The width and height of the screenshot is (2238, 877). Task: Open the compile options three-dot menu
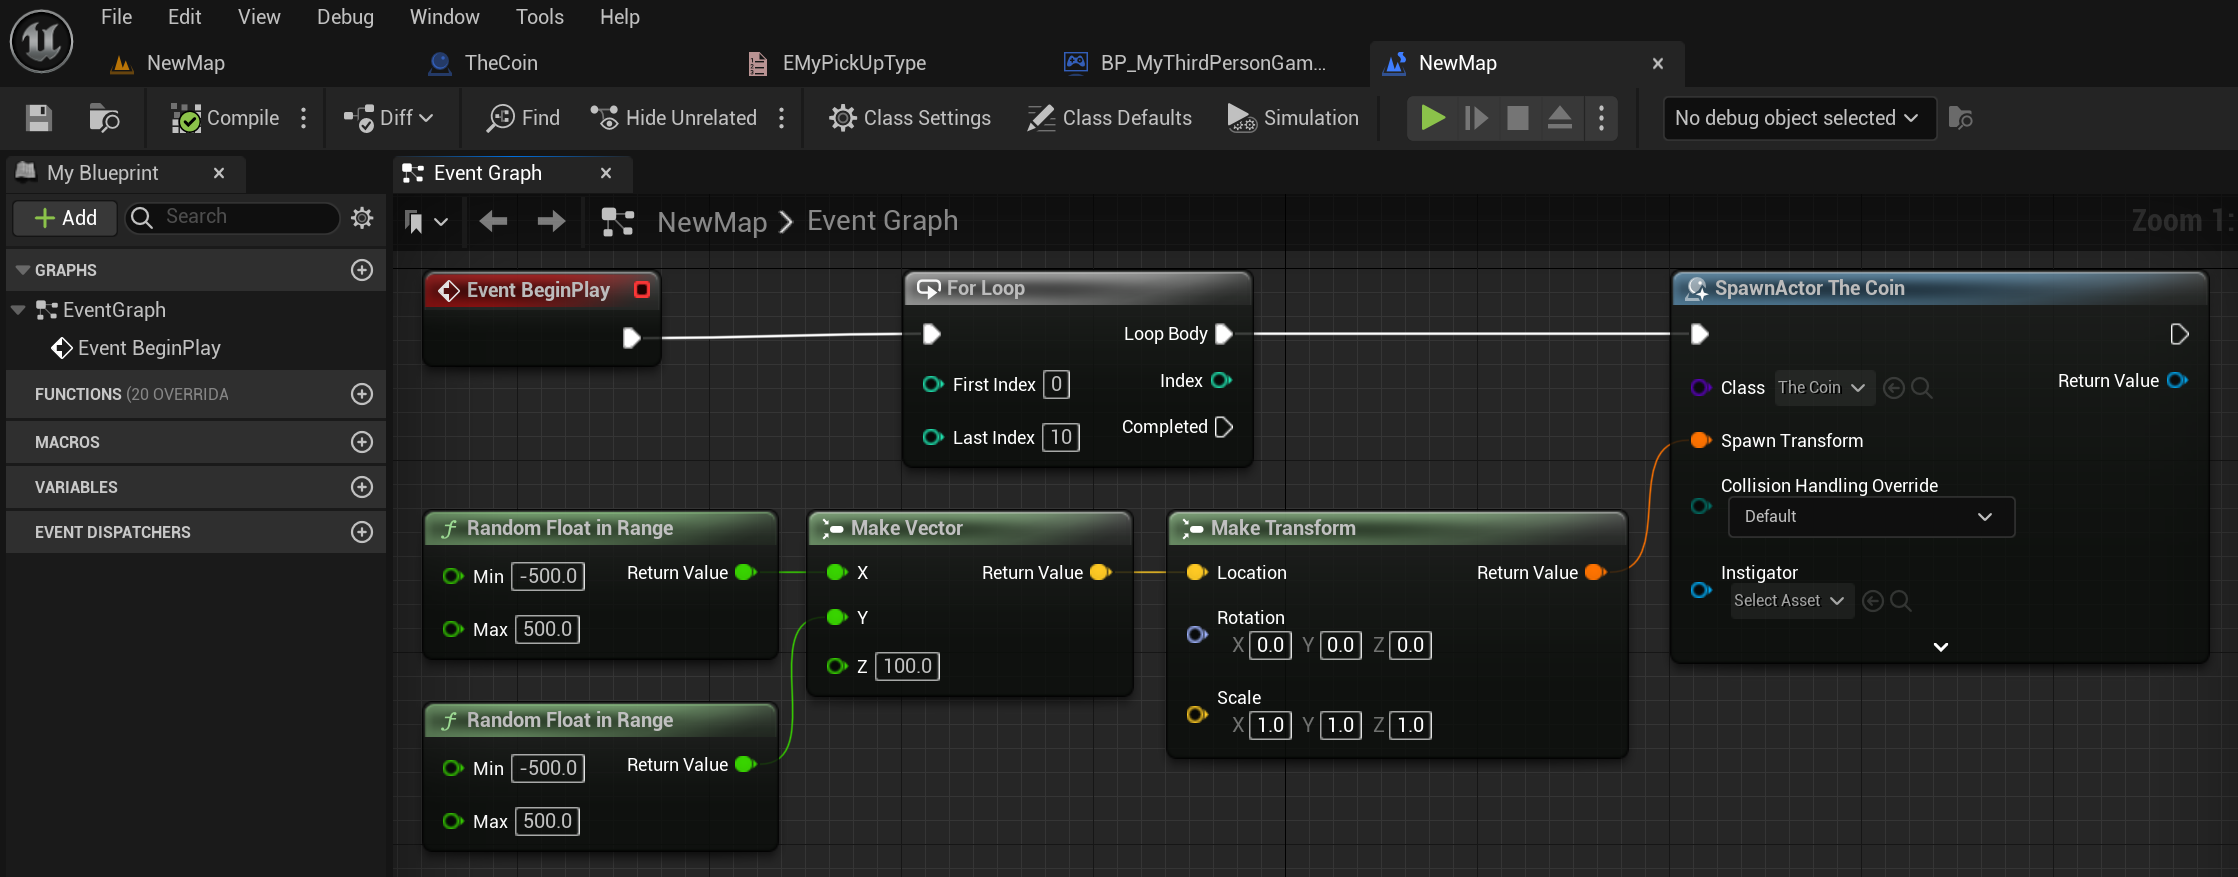coord(304,118)
